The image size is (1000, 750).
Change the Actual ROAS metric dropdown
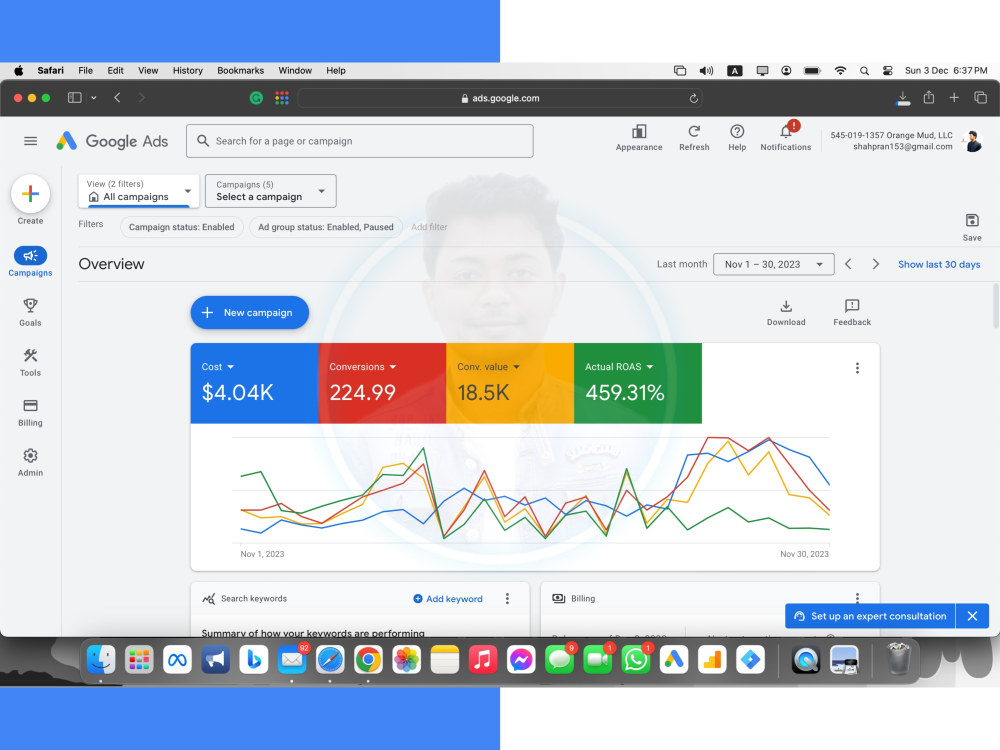click(619, 367)
